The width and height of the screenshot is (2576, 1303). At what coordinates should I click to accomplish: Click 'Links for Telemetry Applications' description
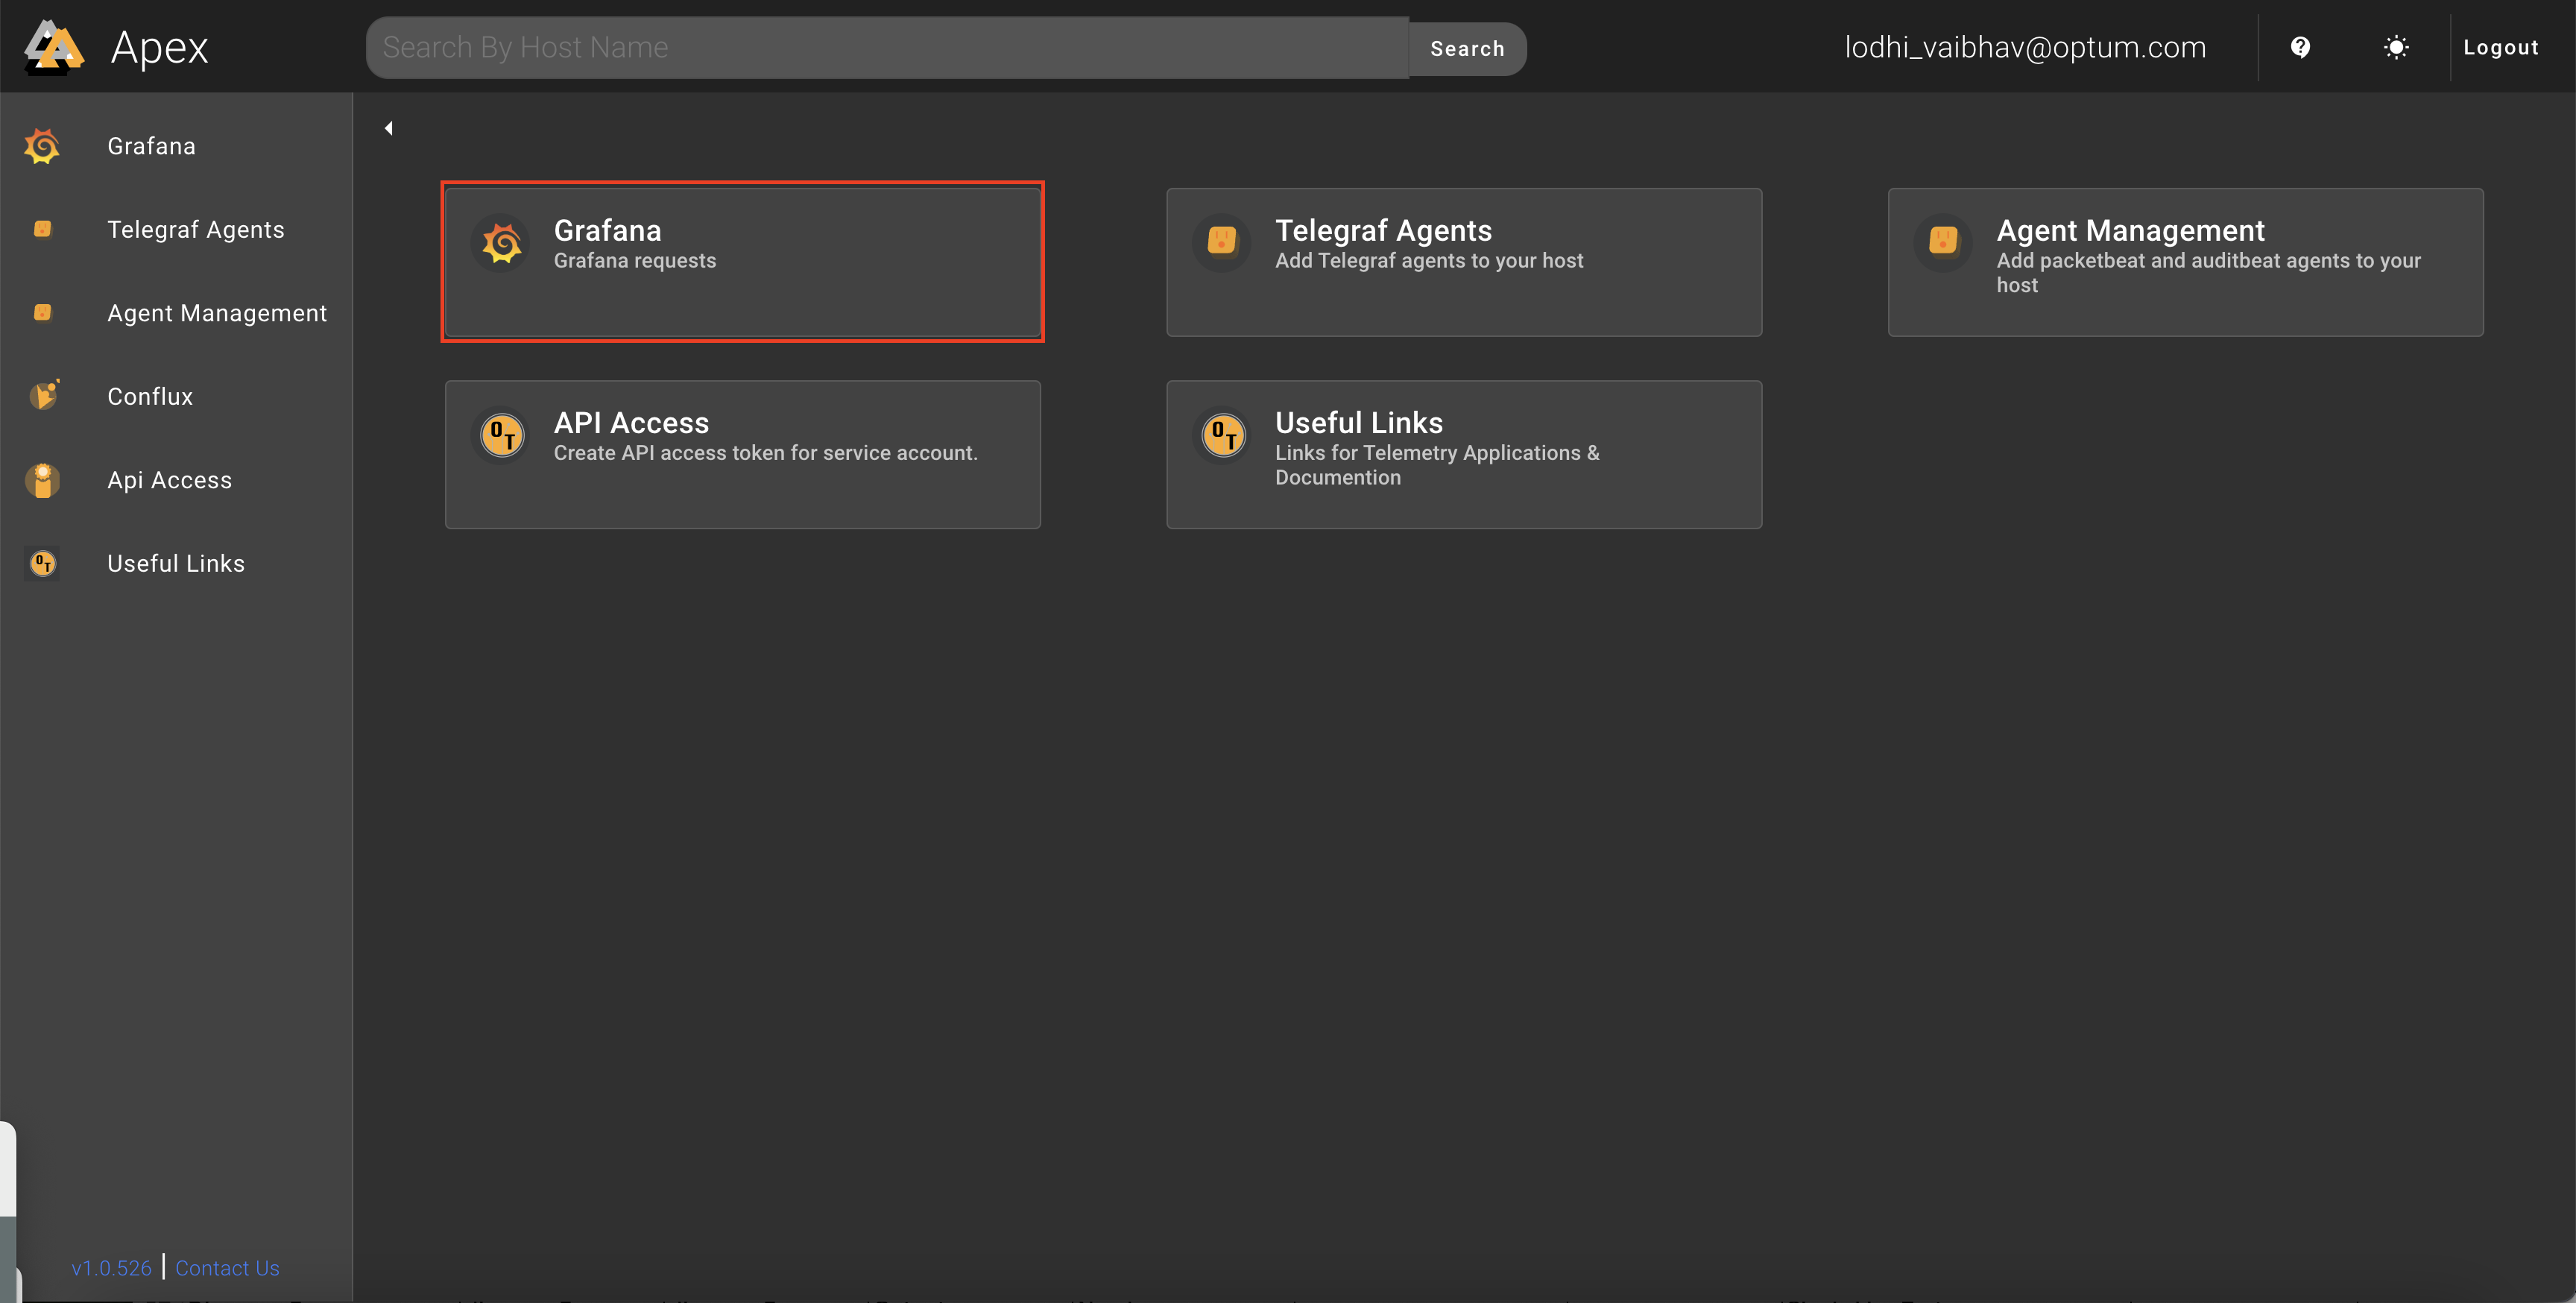click(1437, 465)
